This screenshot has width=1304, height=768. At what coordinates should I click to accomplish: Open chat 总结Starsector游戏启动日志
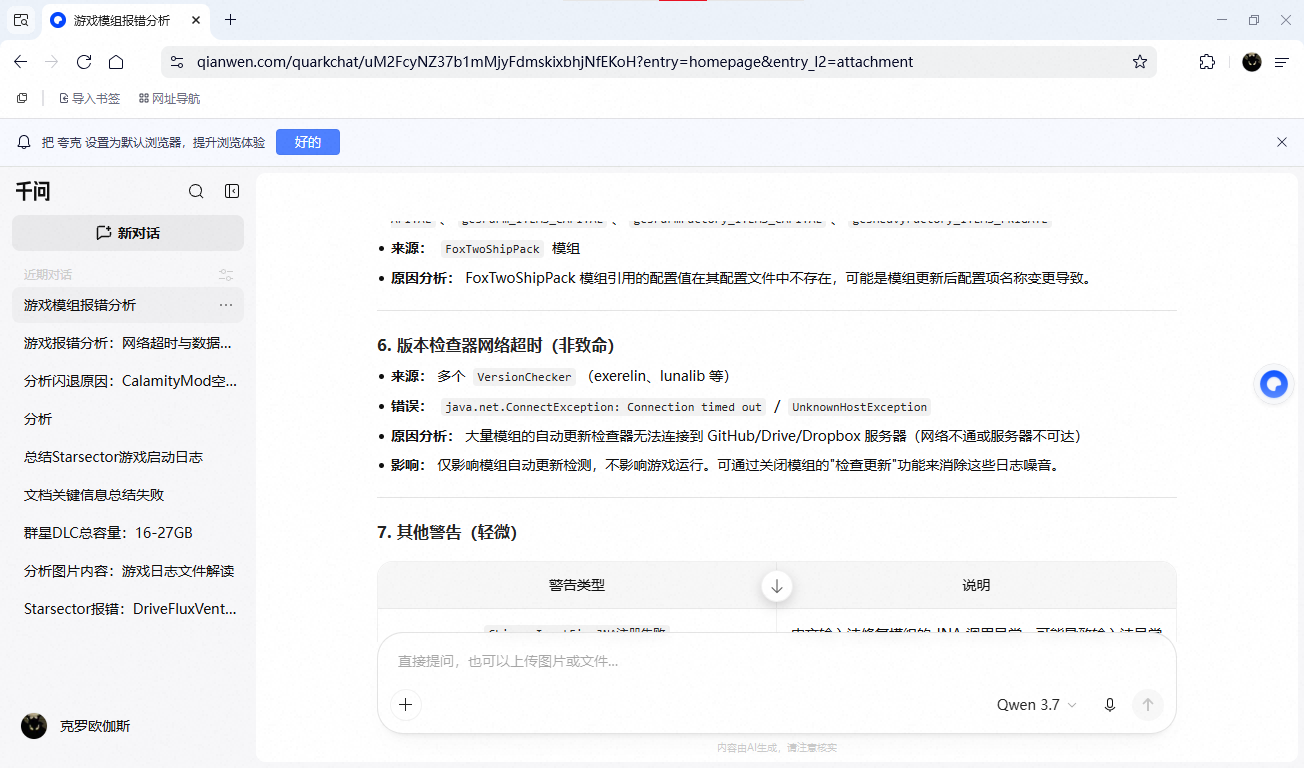(128, 457)
